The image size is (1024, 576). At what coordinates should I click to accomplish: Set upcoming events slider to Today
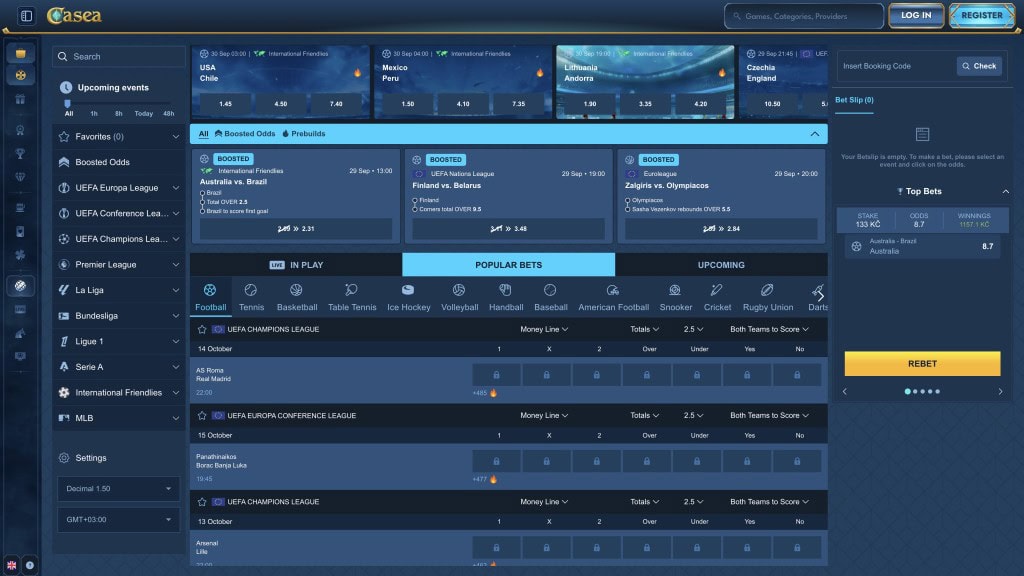coord(143,114)
